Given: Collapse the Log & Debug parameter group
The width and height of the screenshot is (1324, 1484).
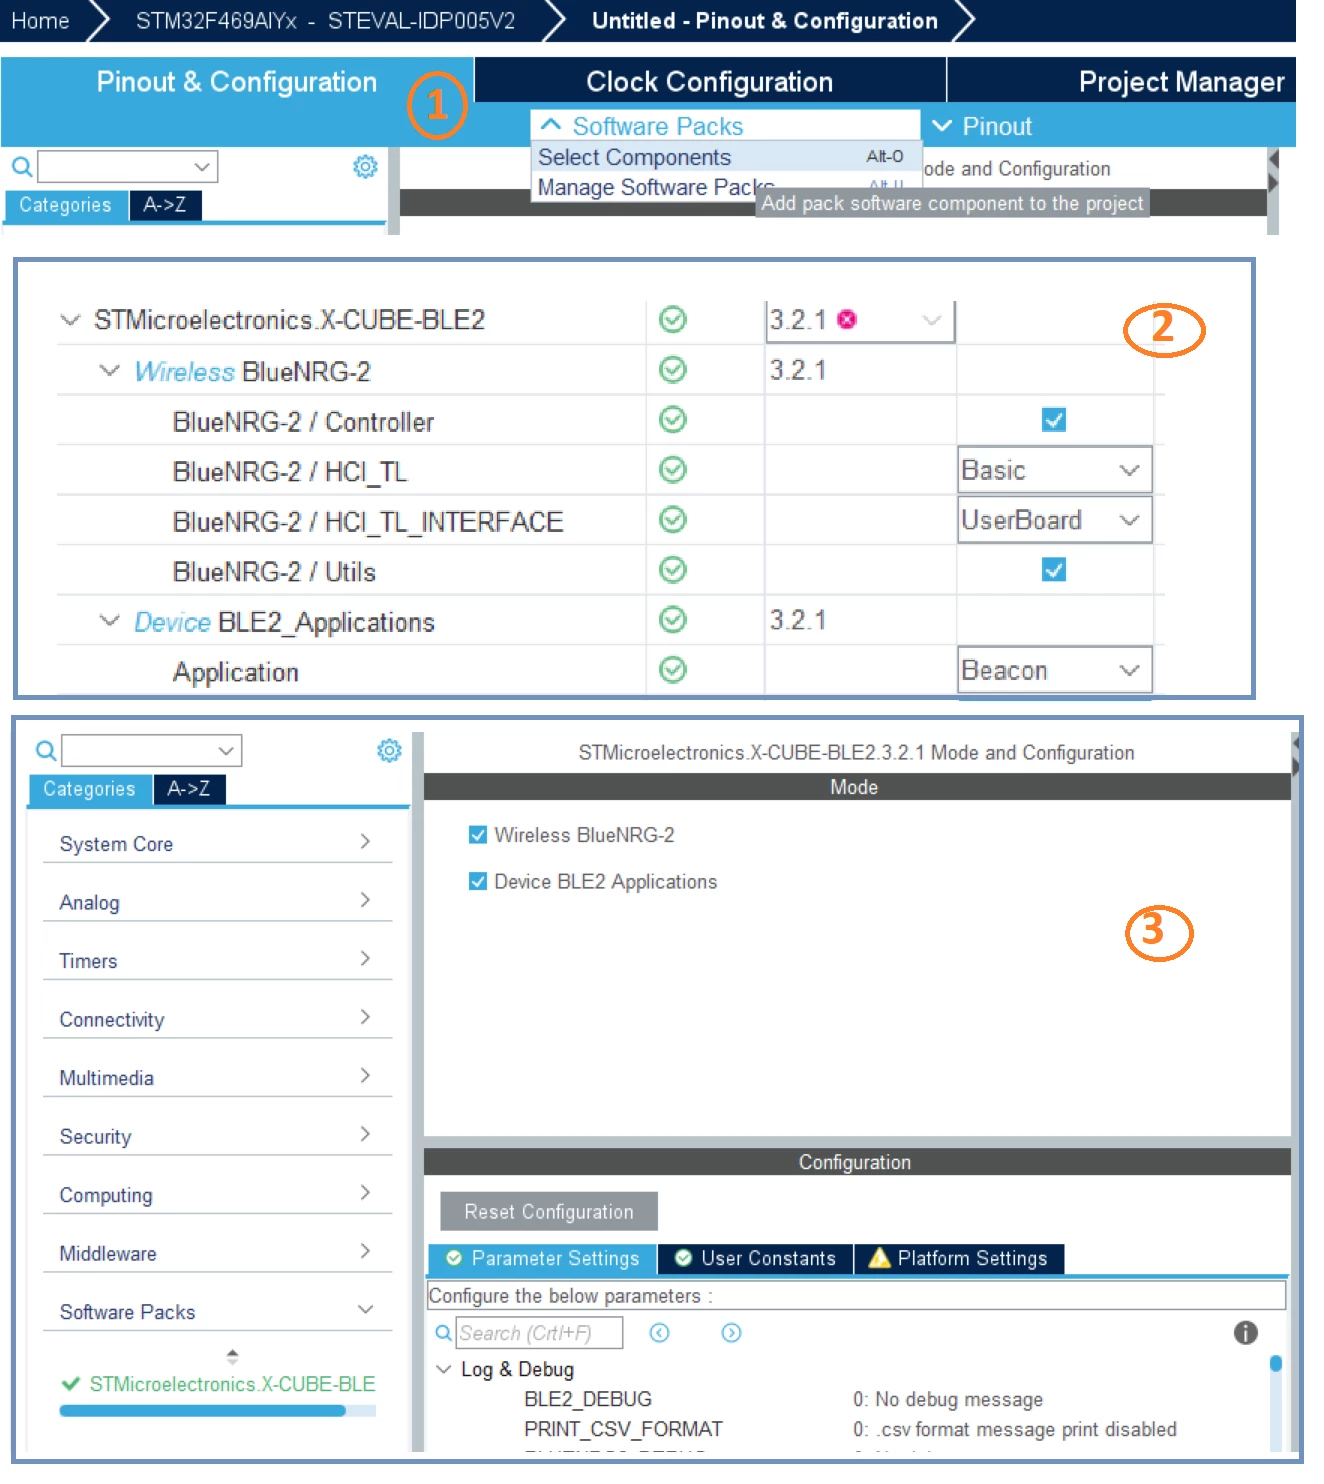Looking at the screenshot, I should (444, 1368).
